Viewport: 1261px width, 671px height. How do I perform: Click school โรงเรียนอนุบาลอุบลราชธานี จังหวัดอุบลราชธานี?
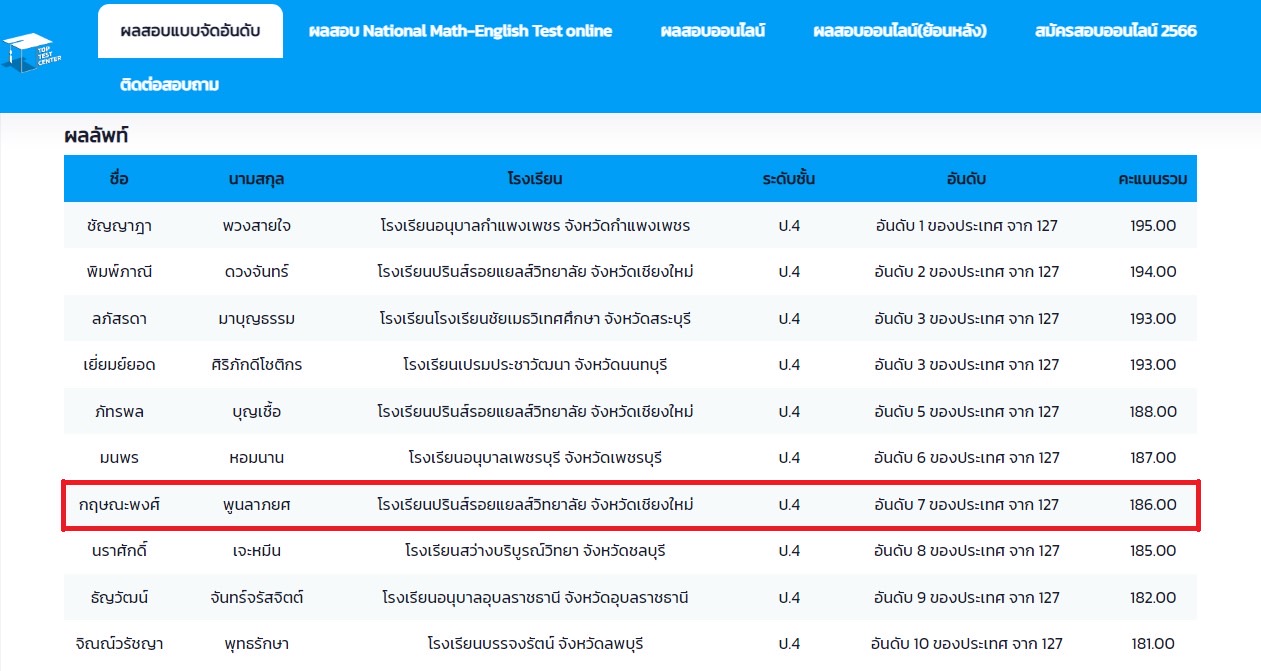click(x=535, y=598)
